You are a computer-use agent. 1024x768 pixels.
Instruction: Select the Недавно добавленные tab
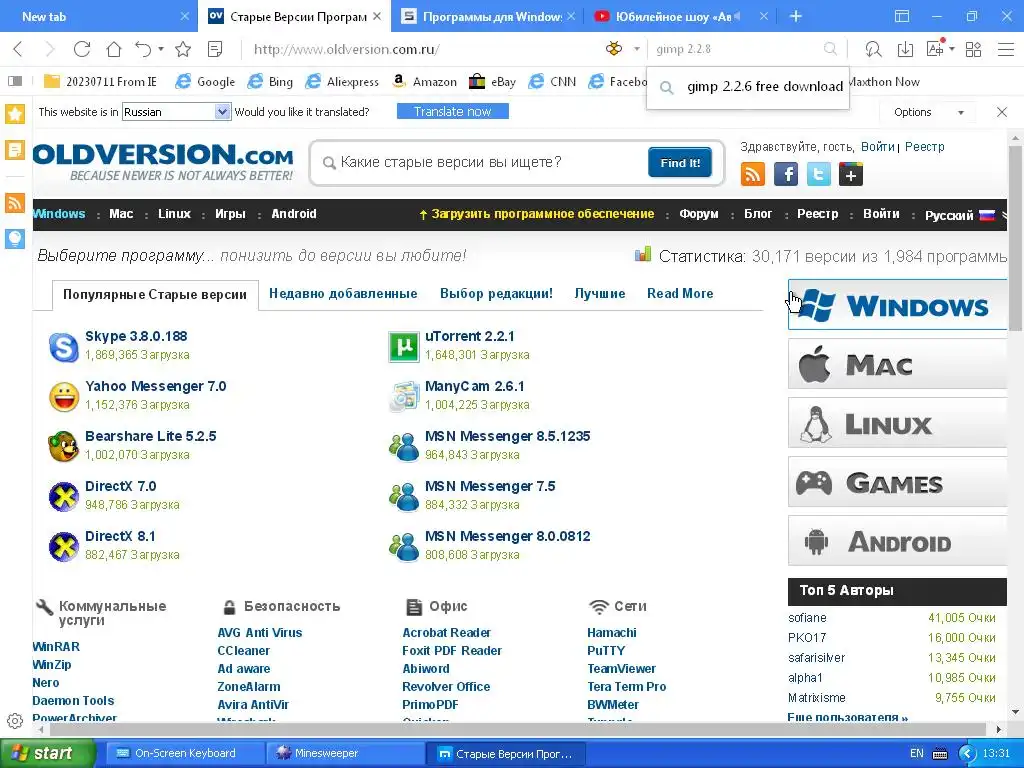click(x=343, y=294)
